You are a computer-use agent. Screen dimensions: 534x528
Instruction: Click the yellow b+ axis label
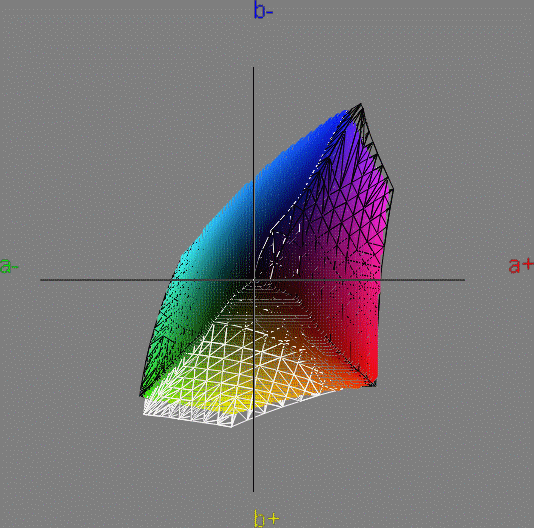(x=267, y=518)
